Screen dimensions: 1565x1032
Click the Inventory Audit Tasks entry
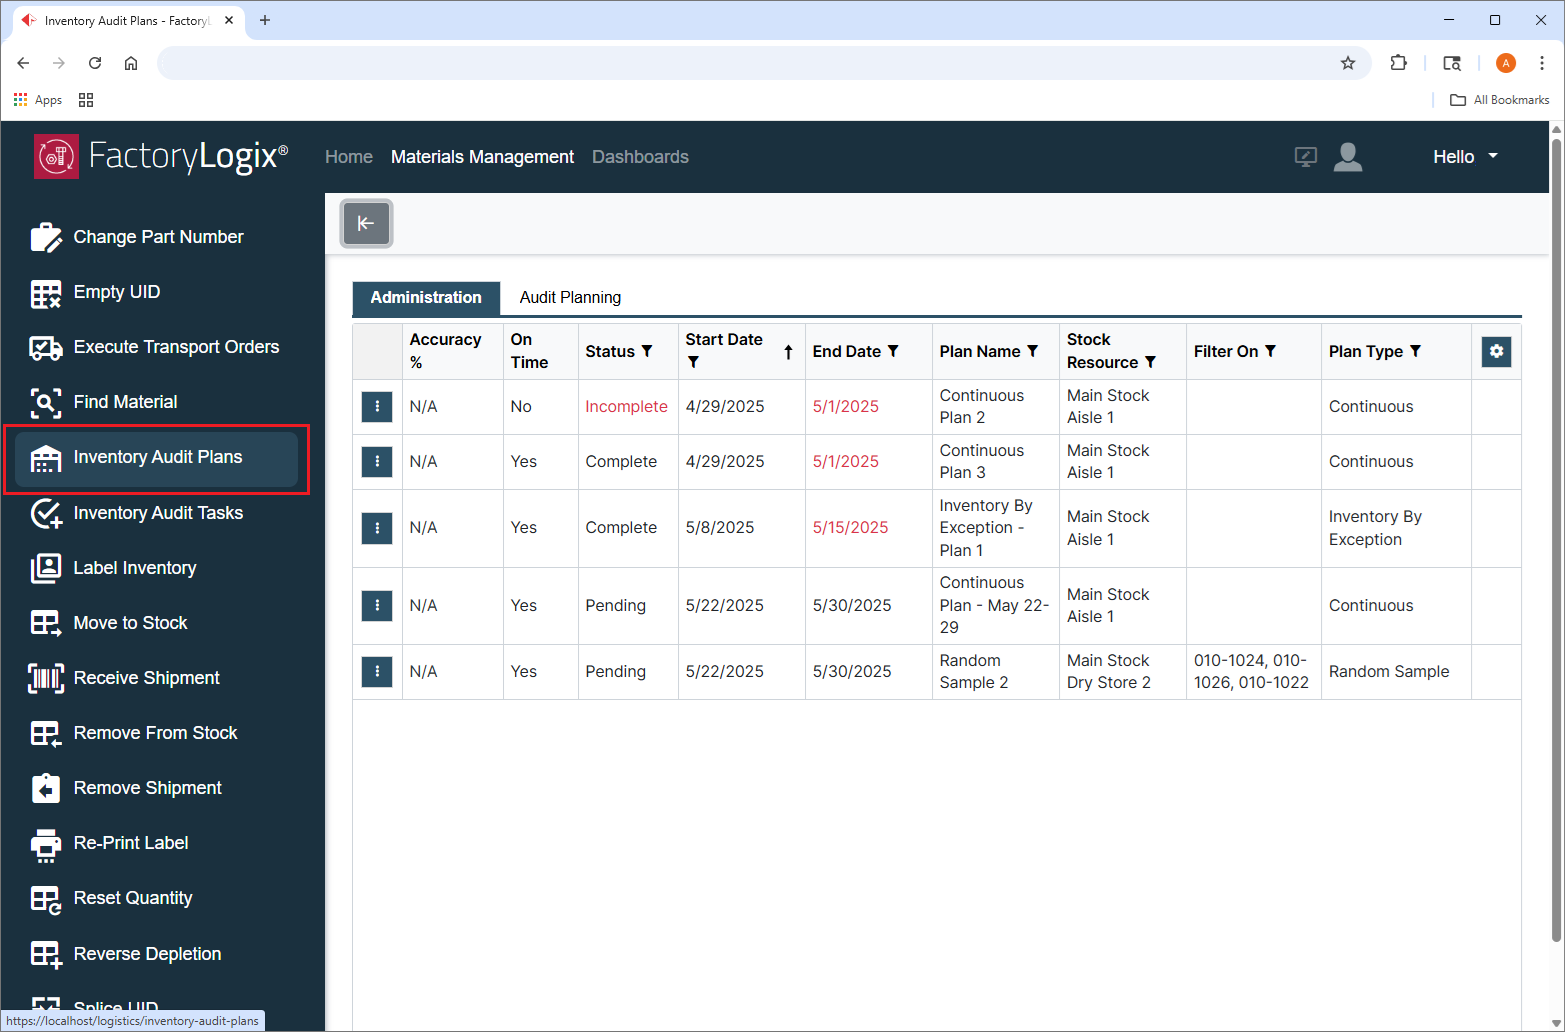(x=158, y=512)
